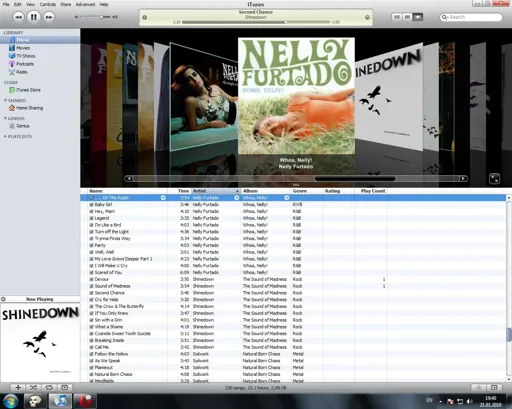
Task: Toggle repeat mode at the bottom bar
Action: (49, 387)
